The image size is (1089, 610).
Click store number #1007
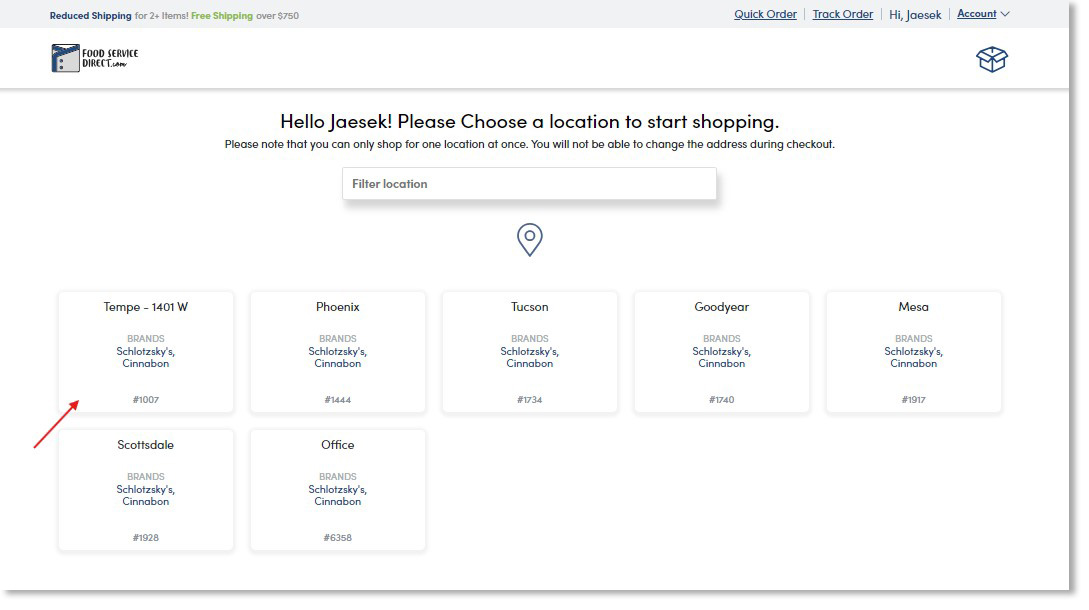[146, 399]
